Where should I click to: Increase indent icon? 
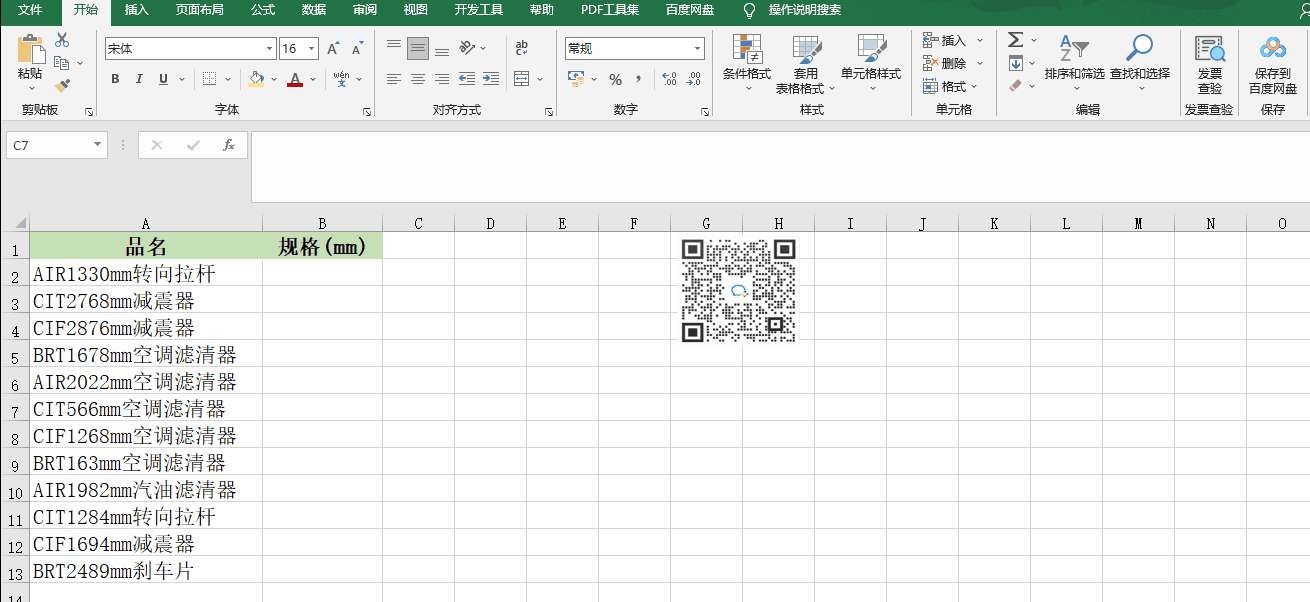(490, 79)
